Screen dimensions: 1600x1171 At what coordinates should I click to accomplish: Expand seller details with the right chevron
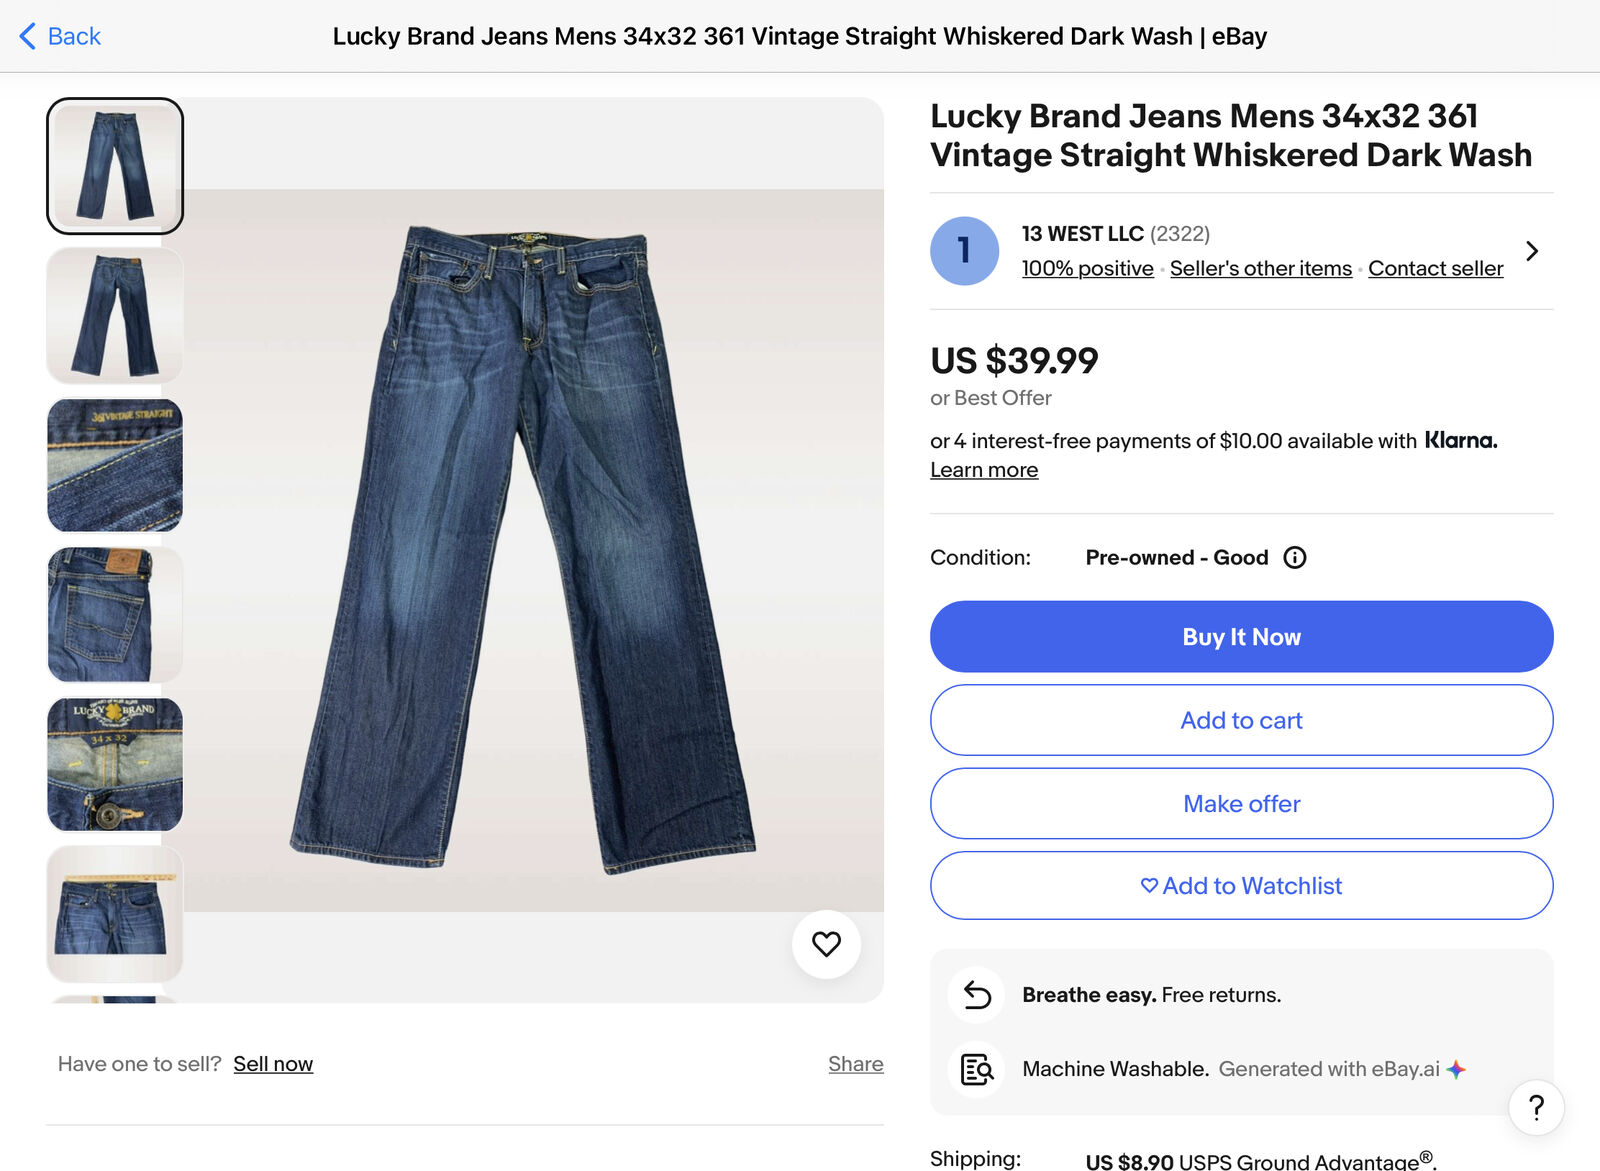1532,251
